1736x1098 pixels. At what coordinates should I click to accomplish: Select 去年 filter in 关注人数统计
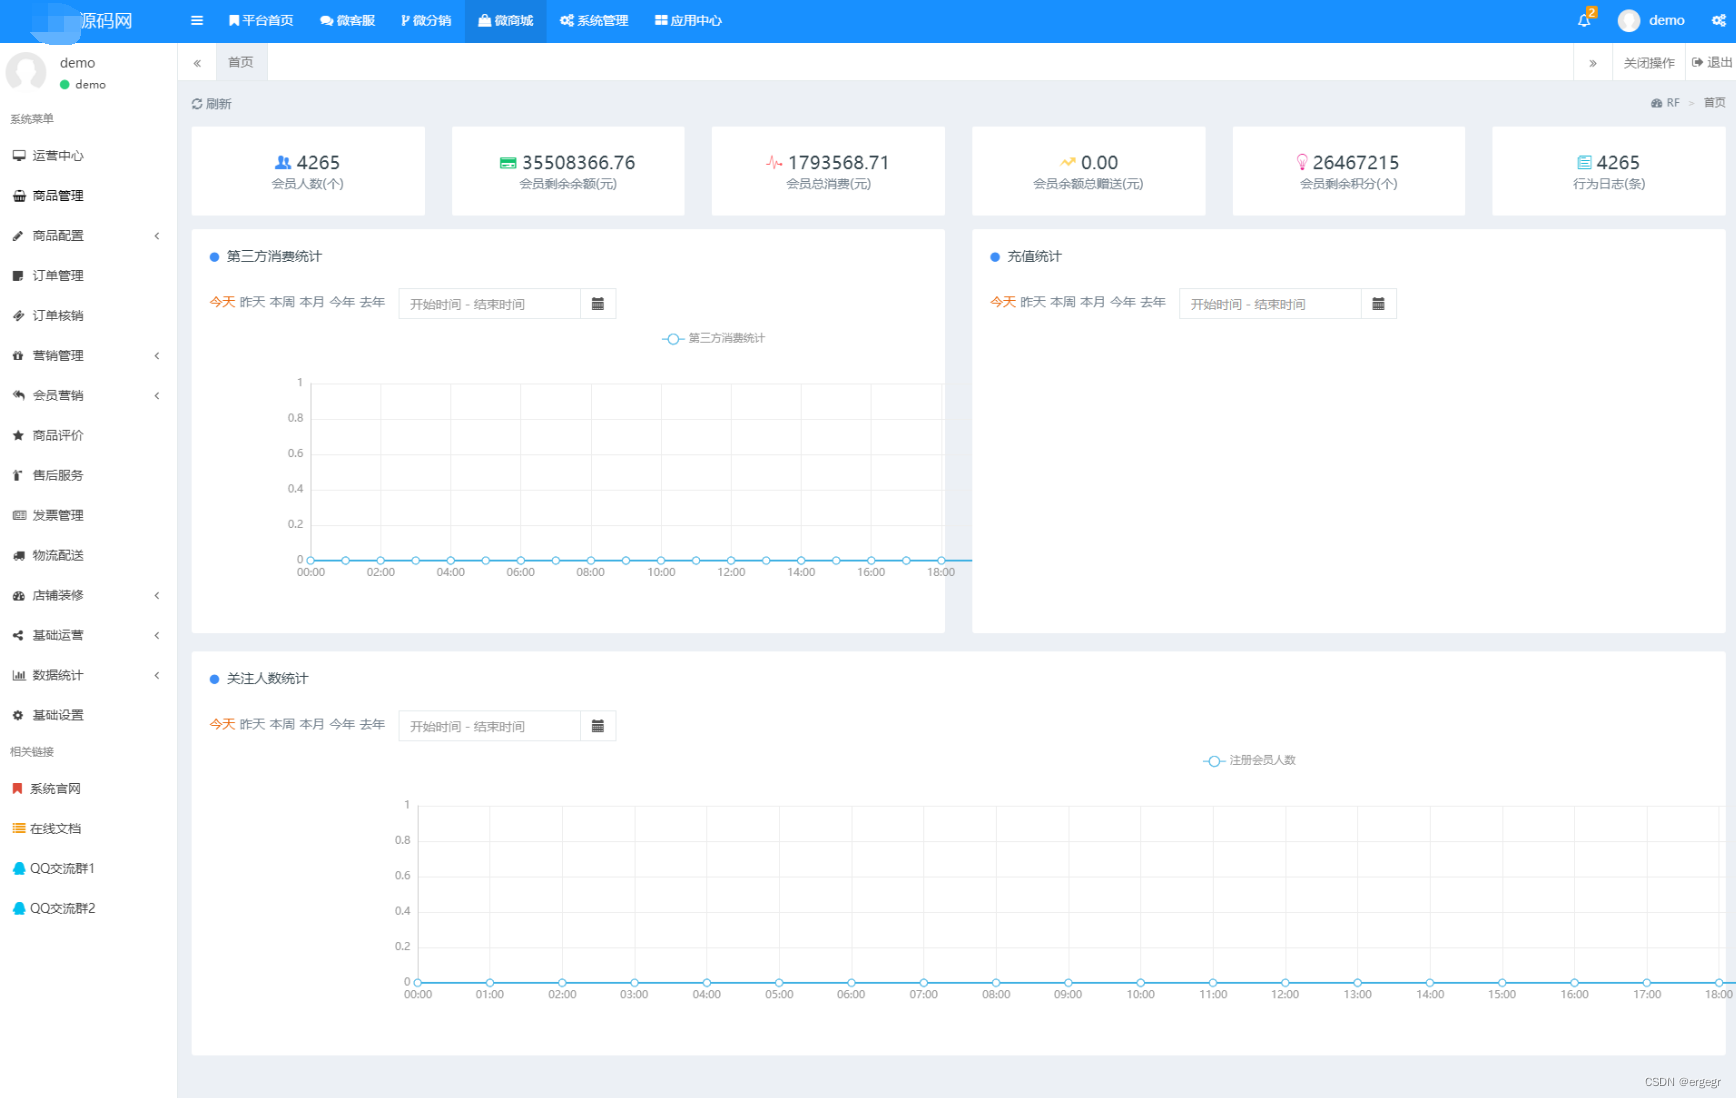click(x=372, y=724)
